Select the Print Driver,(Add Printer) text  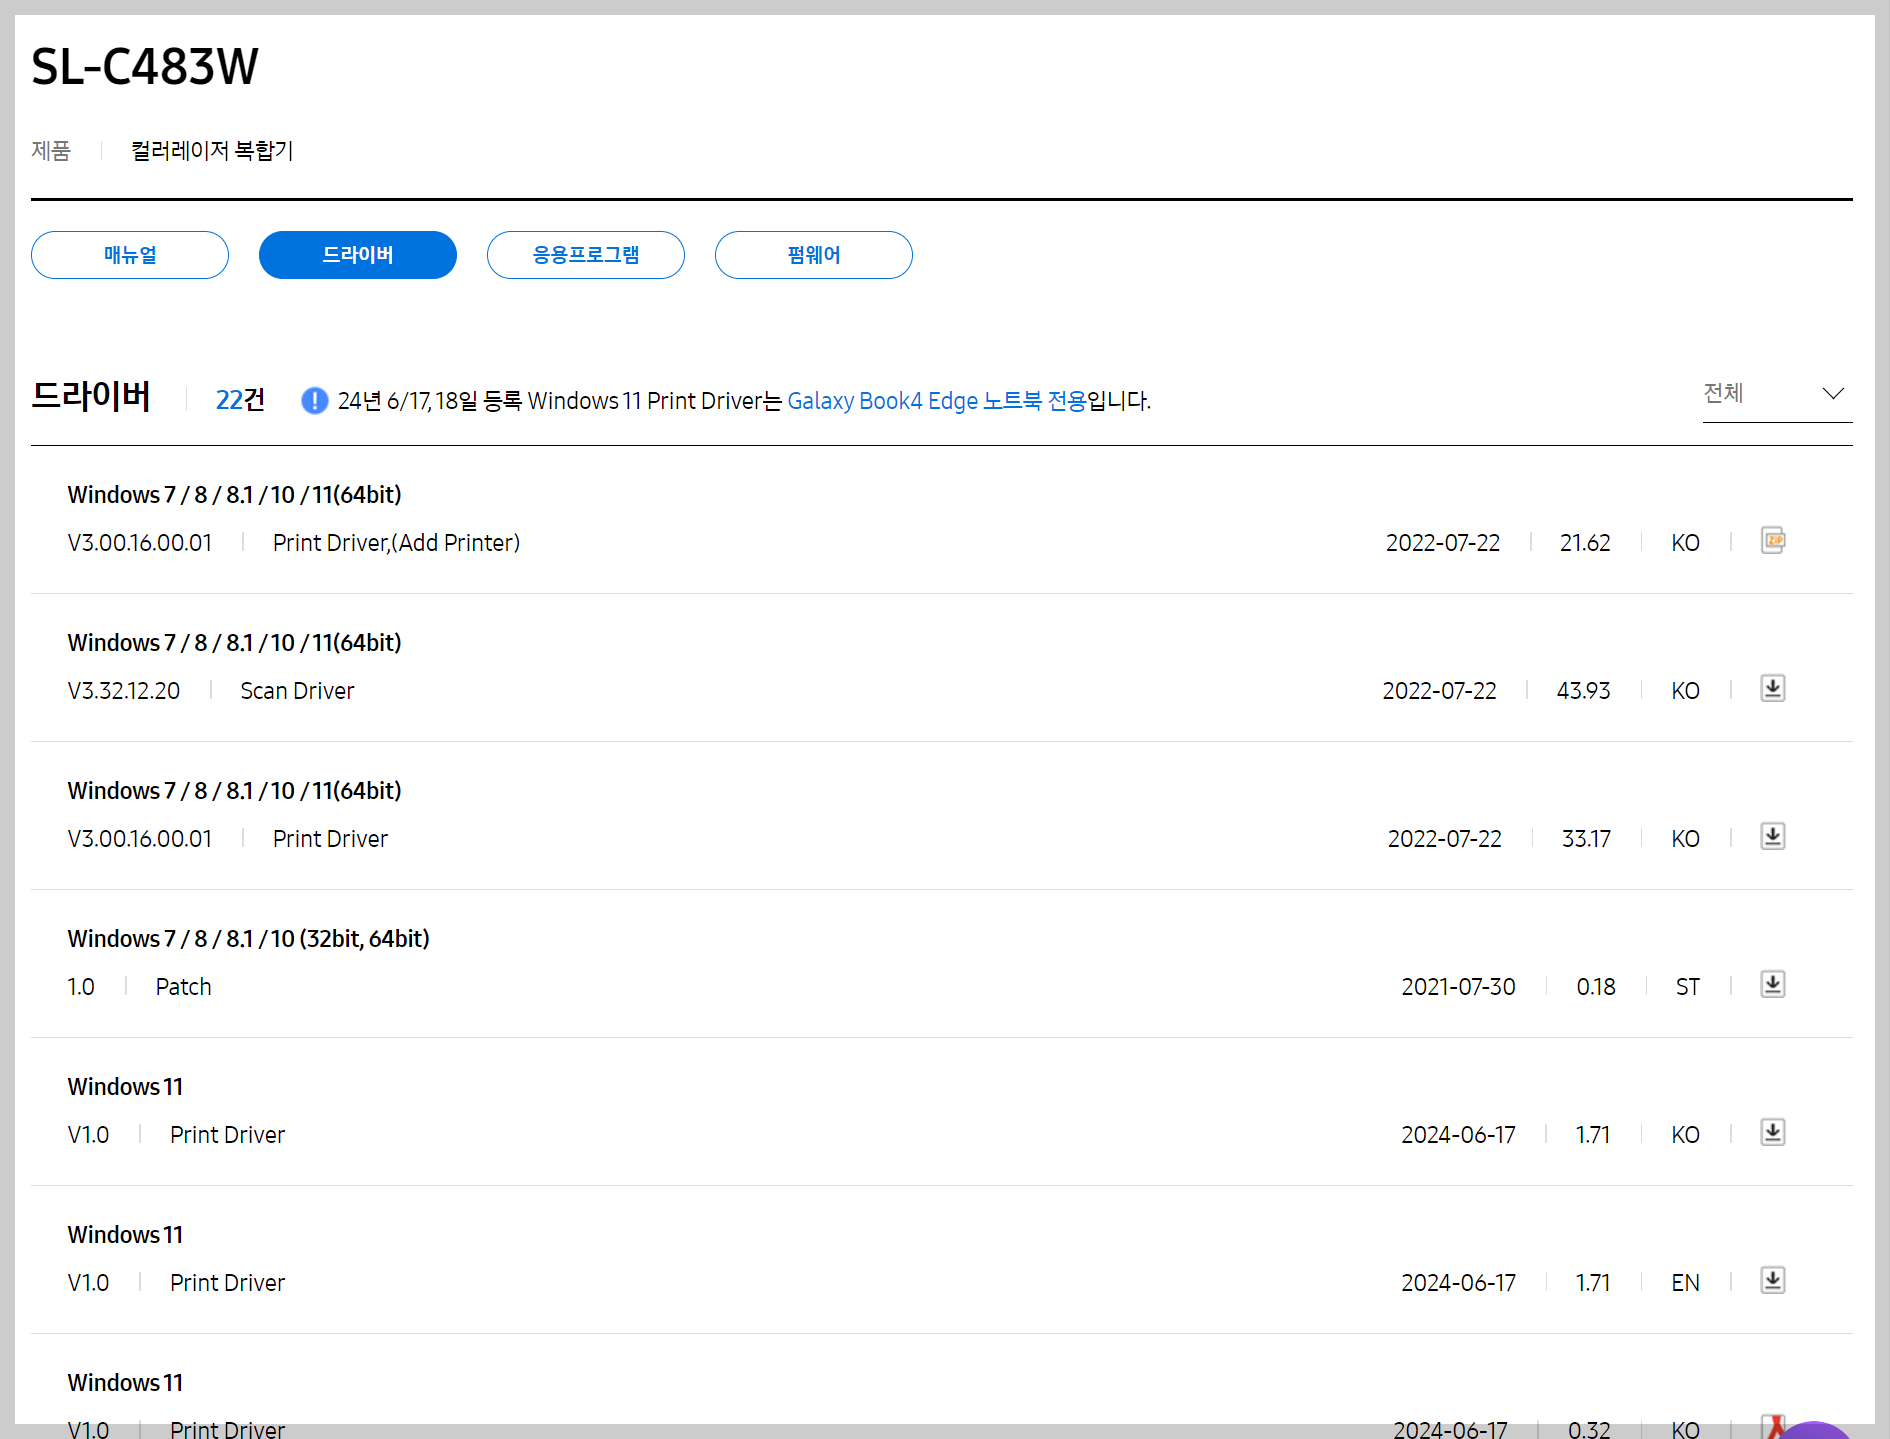coord(396,543)
